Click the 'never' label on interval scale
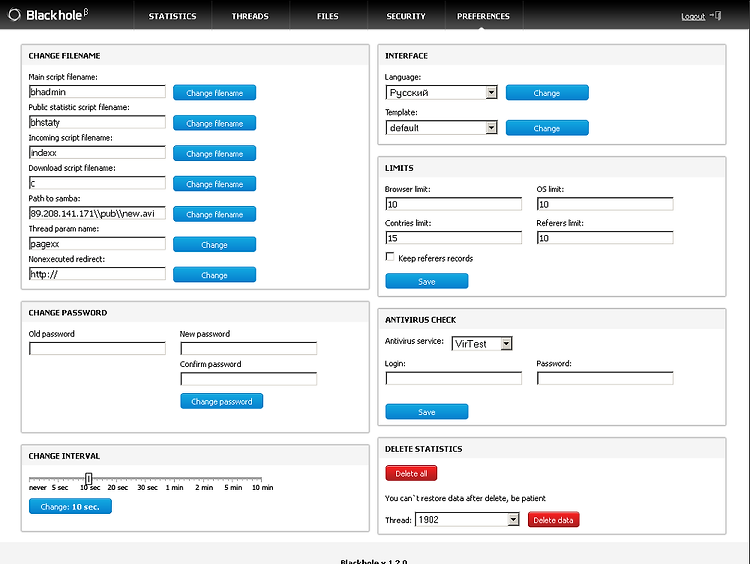 point(38,487)
